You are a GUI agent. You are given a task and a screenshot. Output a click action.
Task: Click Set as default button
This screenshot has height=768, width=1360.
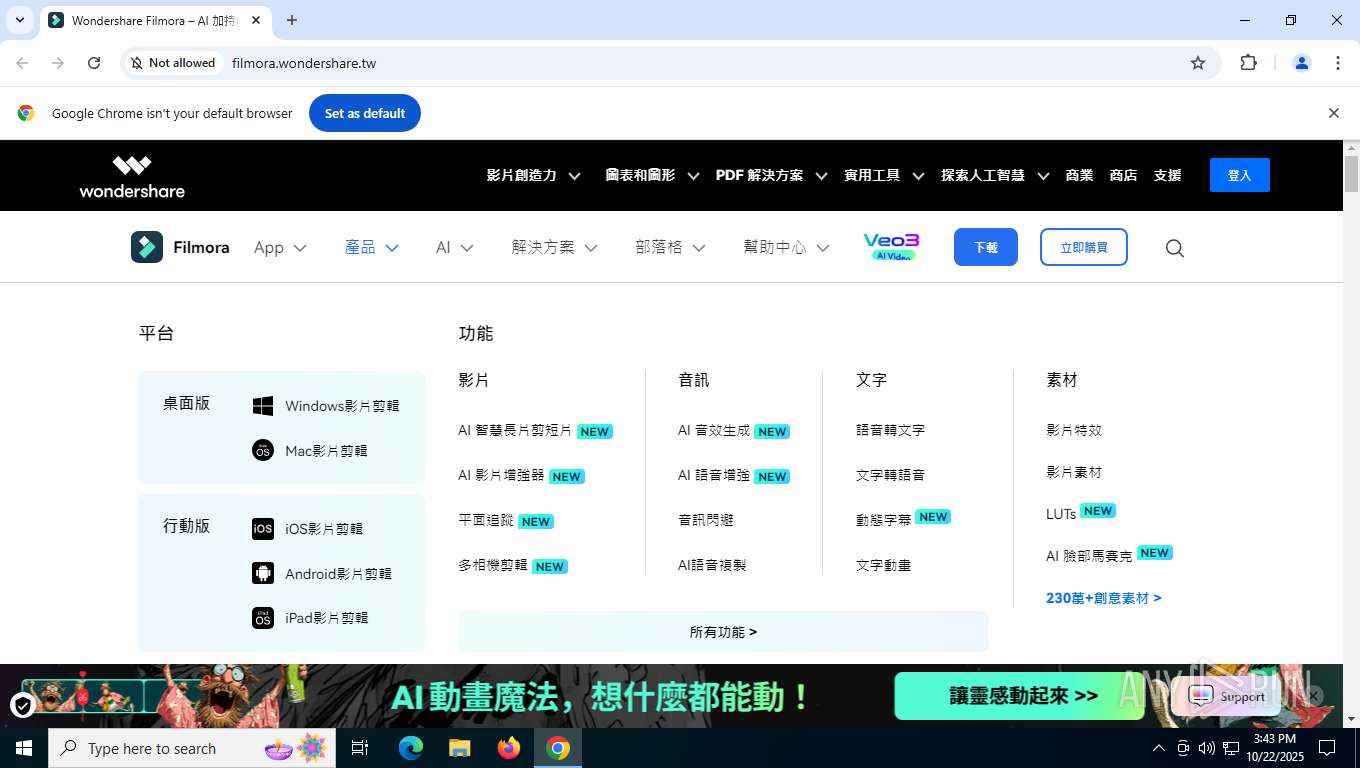(x=365, y=113)
